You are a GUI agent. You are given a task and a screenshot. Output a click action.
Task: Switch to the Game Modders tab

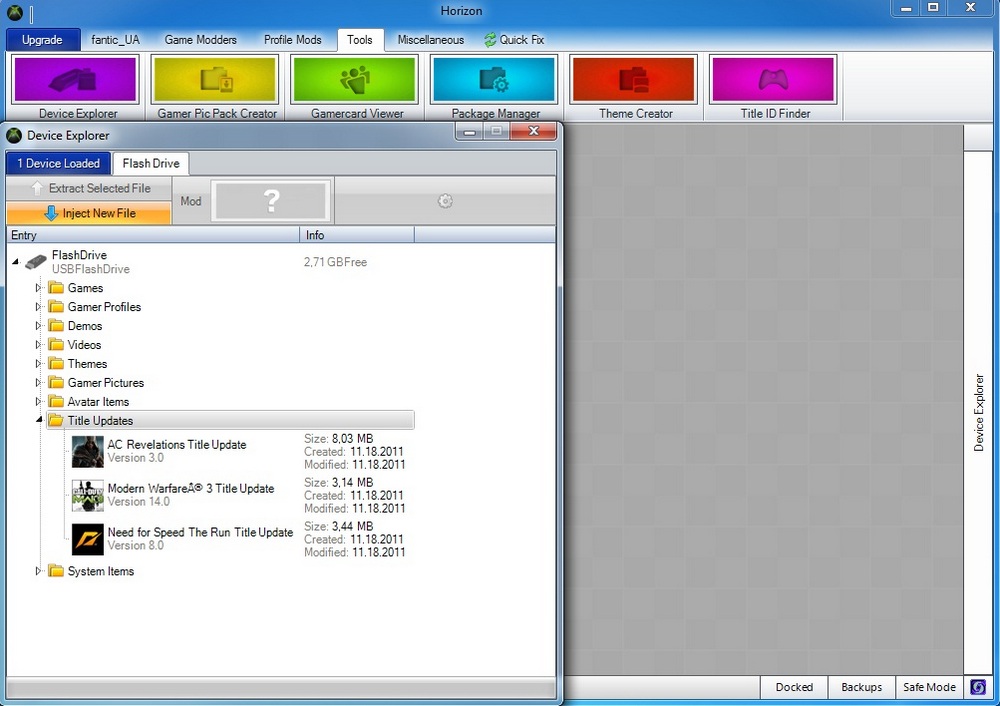[x=200, y=40]
